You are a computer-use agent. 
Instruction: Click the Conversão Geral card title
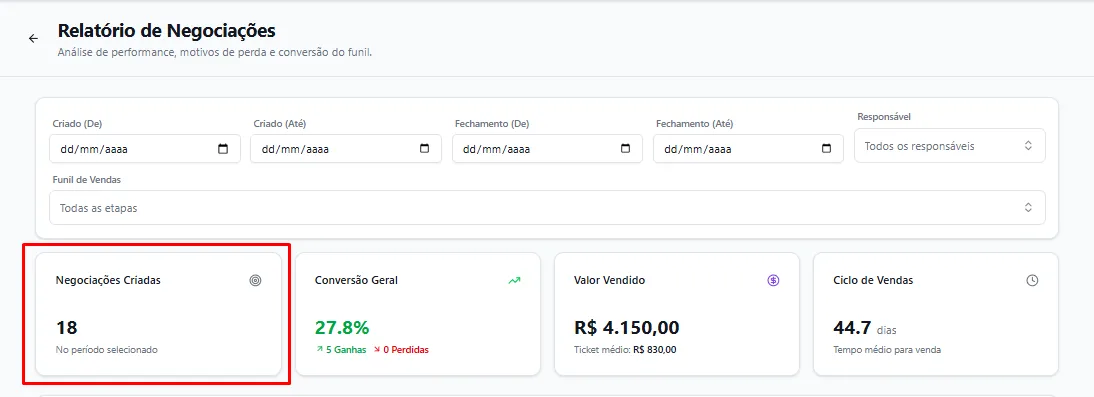click(x=357, y=280)
